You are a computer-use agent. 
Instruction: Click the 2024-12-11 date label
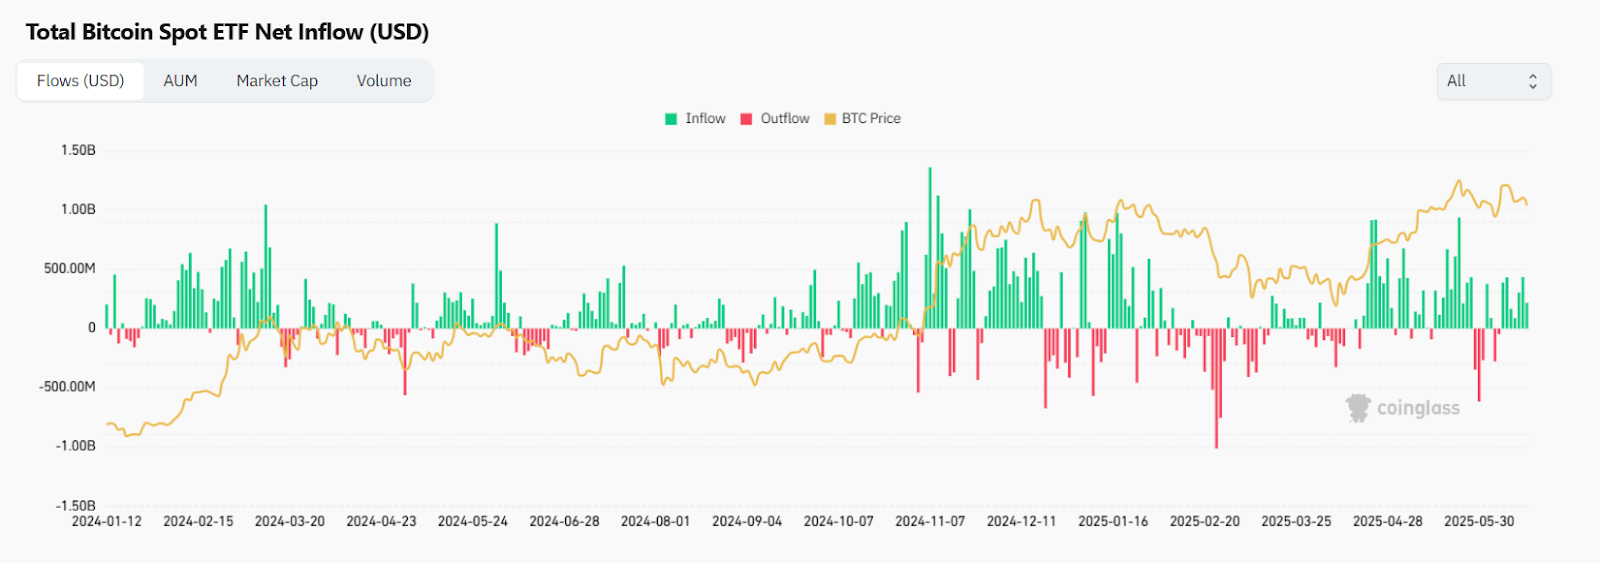tap(1022, 521)
